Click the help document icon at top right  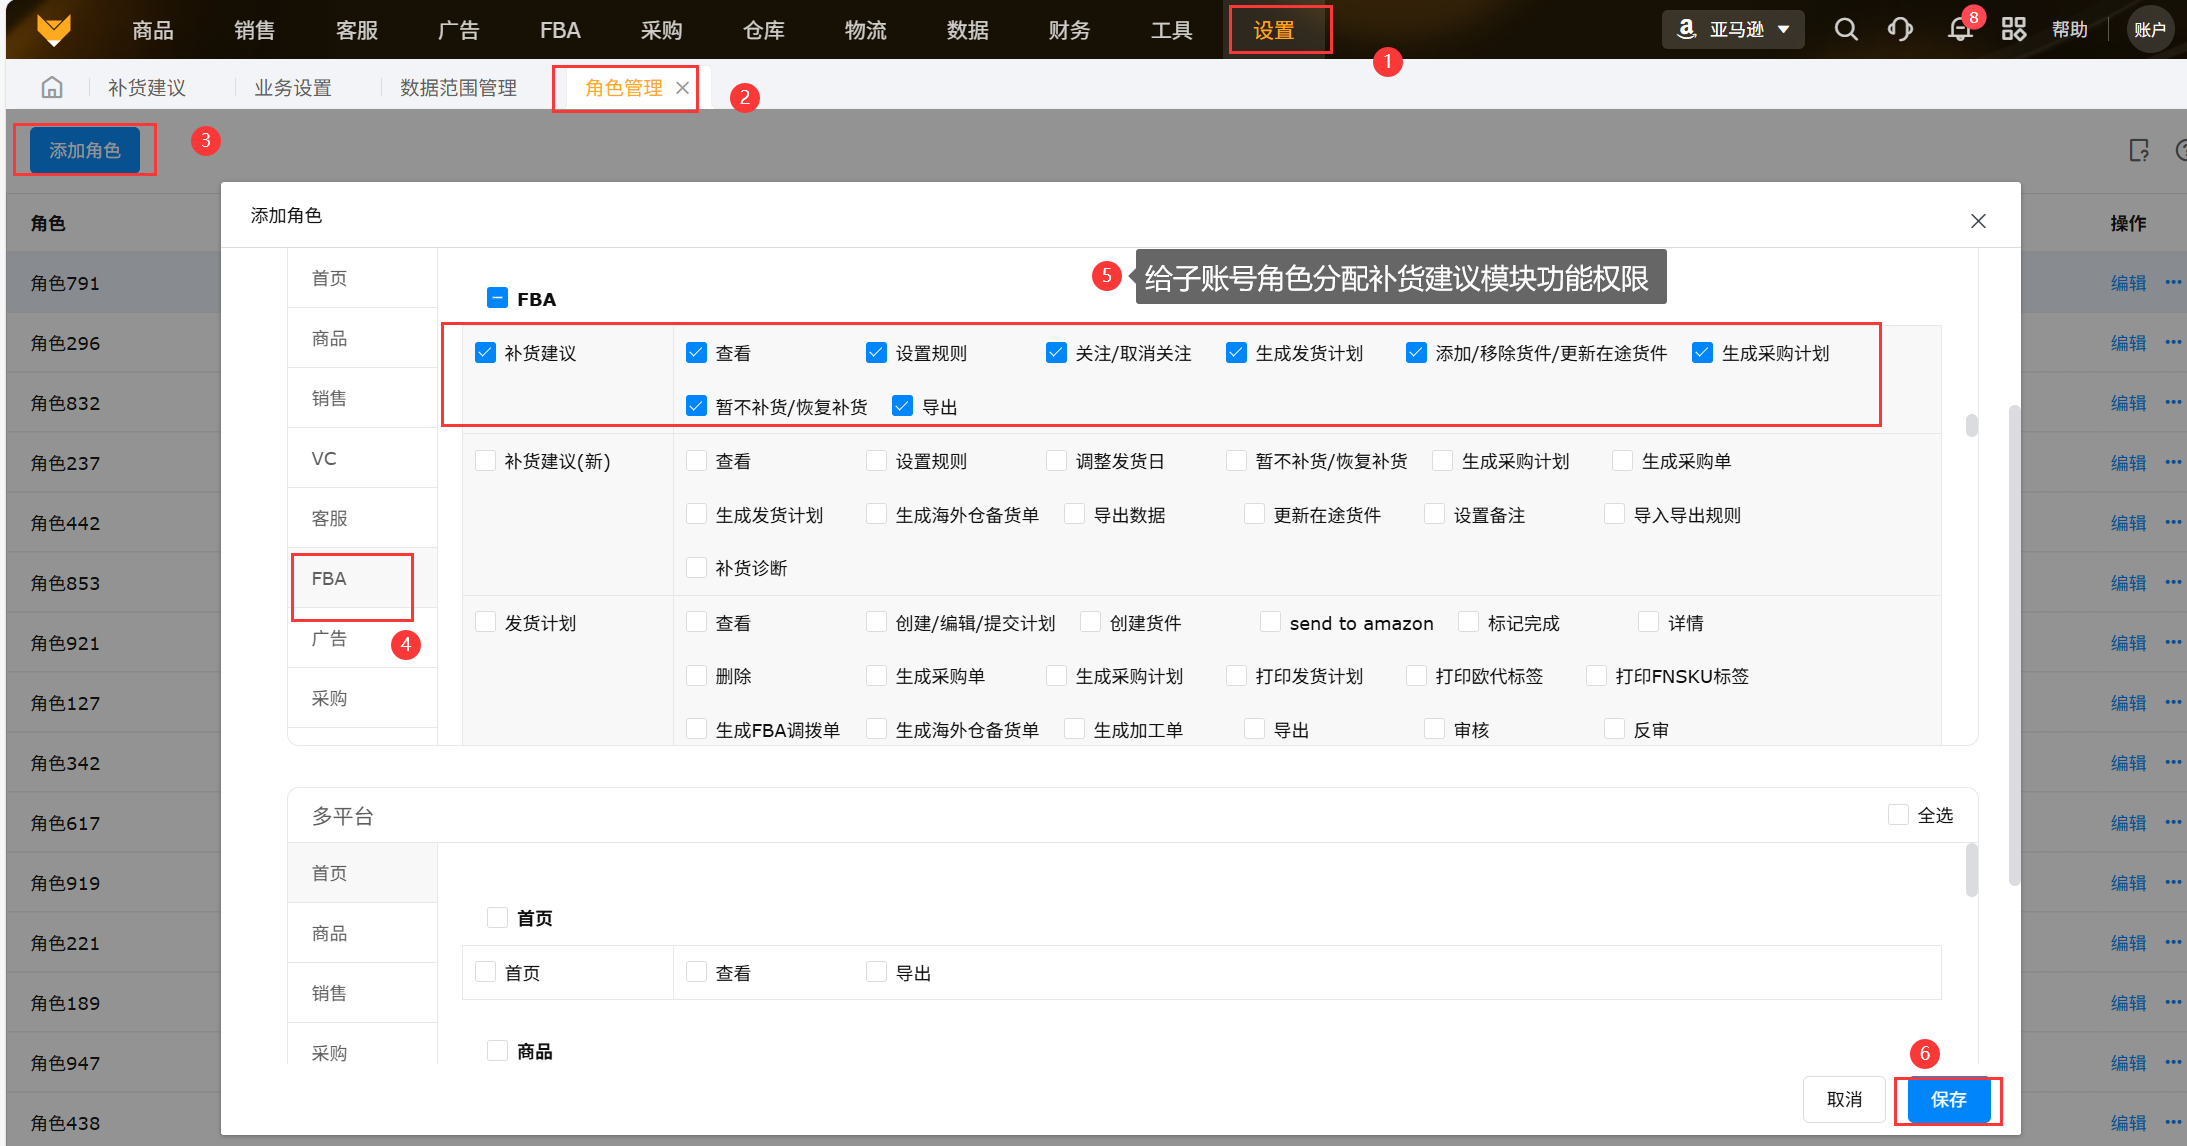point(2139,150)
